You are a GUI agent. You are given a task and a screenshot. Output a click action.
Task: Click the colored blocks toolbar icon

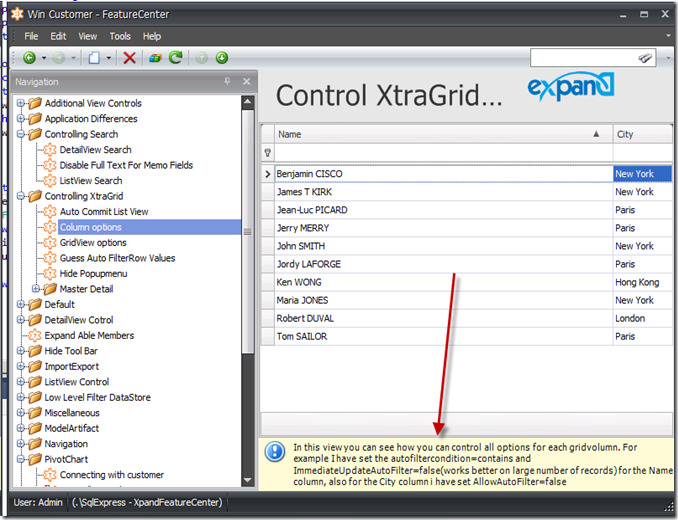[155, 58]
